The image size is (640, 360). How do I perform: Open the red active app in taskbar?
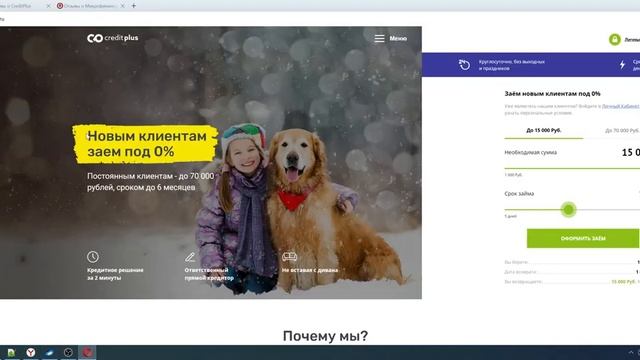click(x=87, y=353)
